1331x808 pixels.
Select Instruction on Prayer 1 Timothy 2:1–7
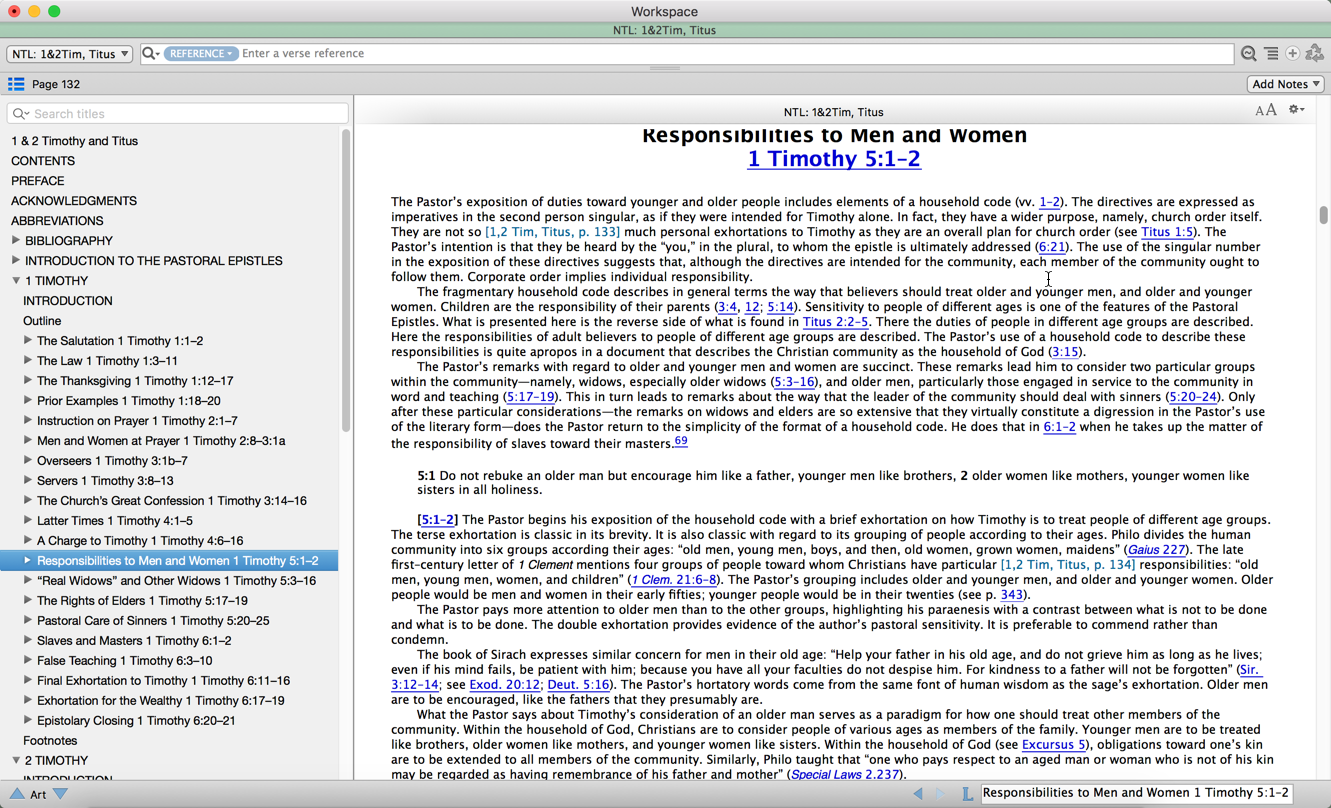(x=137, y=421)
